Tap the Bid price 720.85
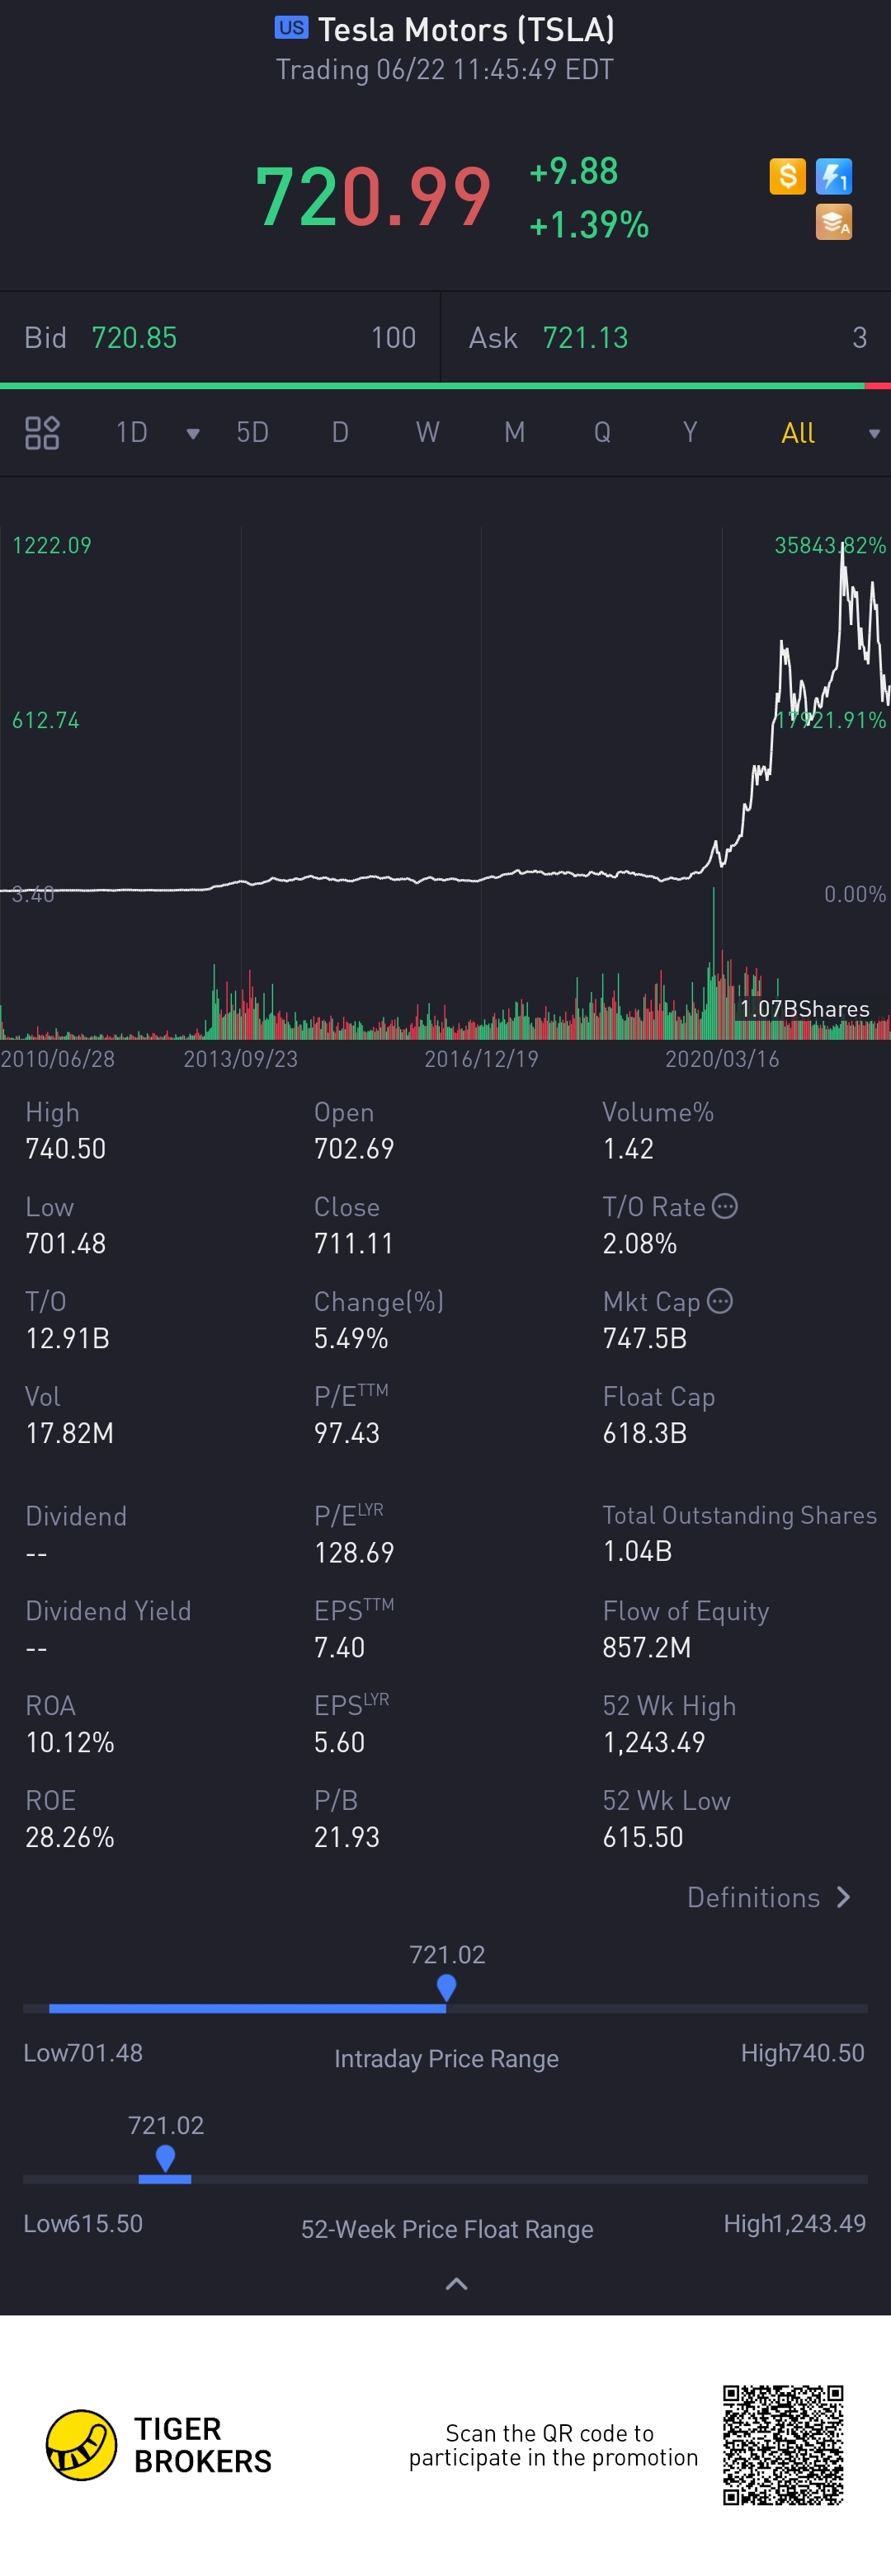This screenshot has width=891, height=2576. click(134, 338)
